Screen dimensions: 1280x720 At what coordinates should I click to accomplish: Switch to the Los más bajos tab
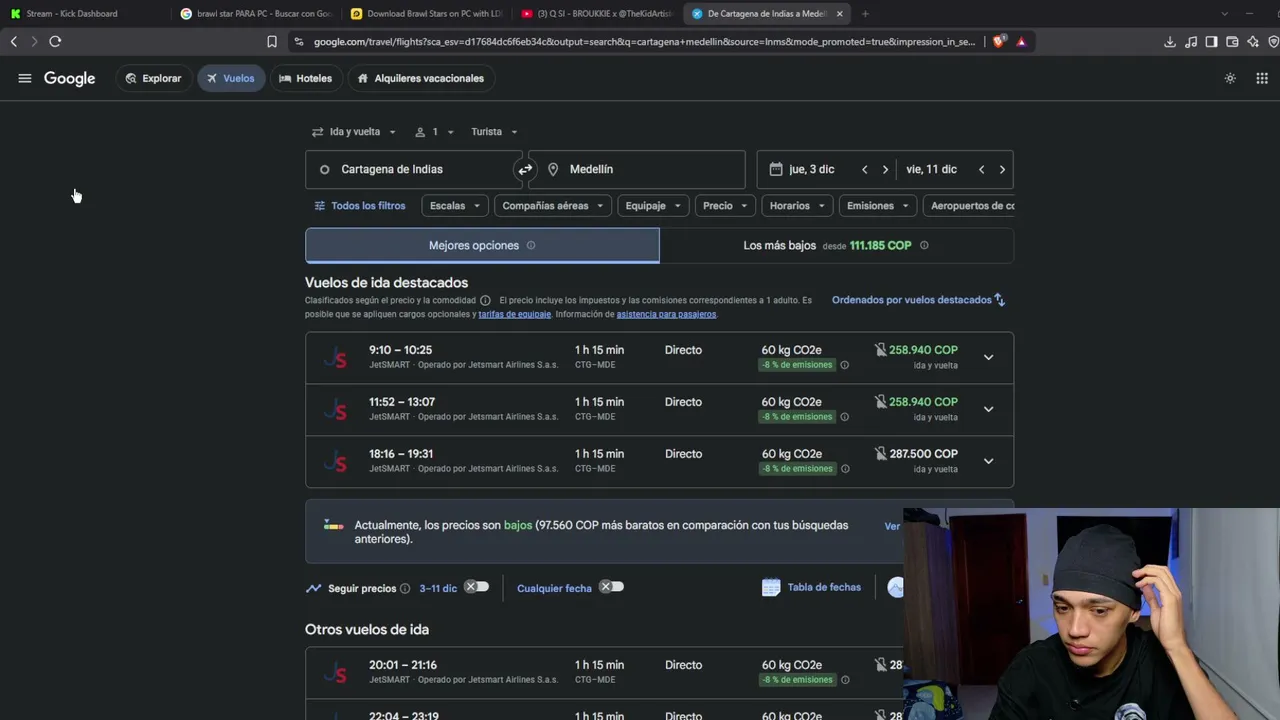(836, 245)
